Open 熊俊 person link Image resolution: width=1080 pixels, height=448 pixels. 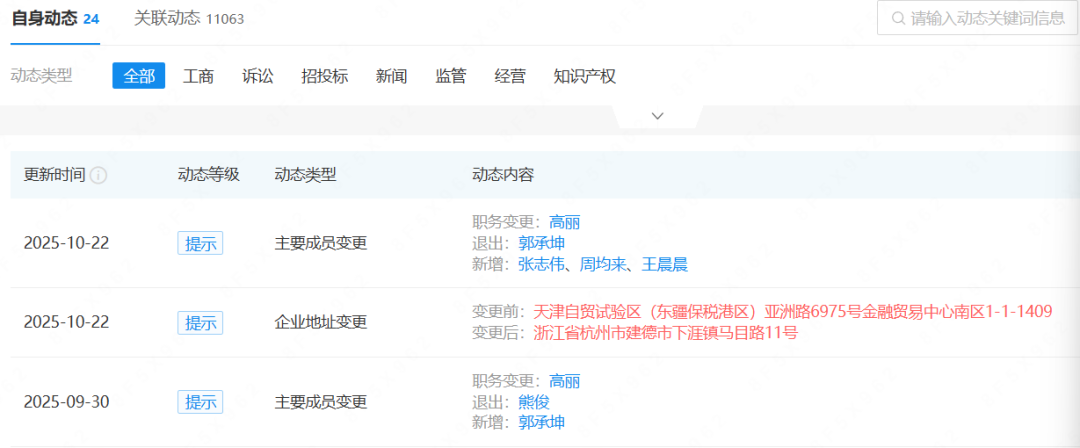534,402
